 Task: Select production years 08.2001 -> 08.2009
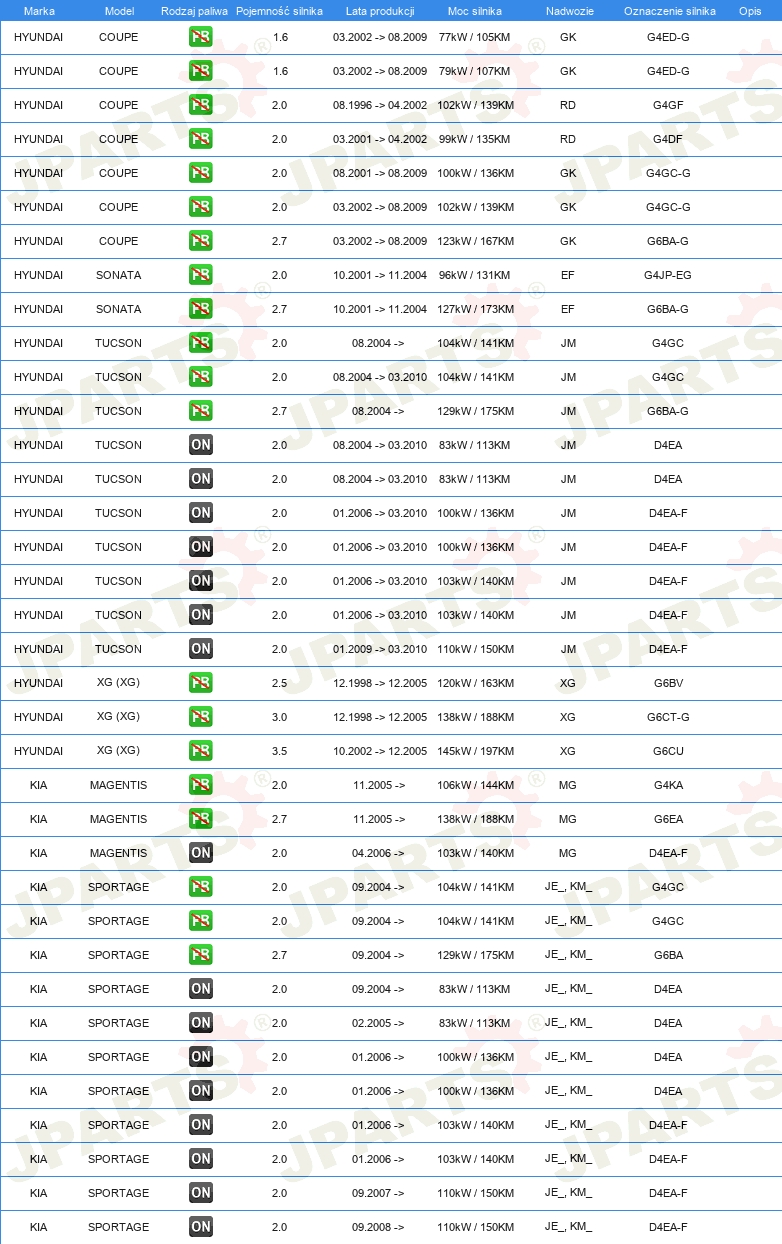380,173
